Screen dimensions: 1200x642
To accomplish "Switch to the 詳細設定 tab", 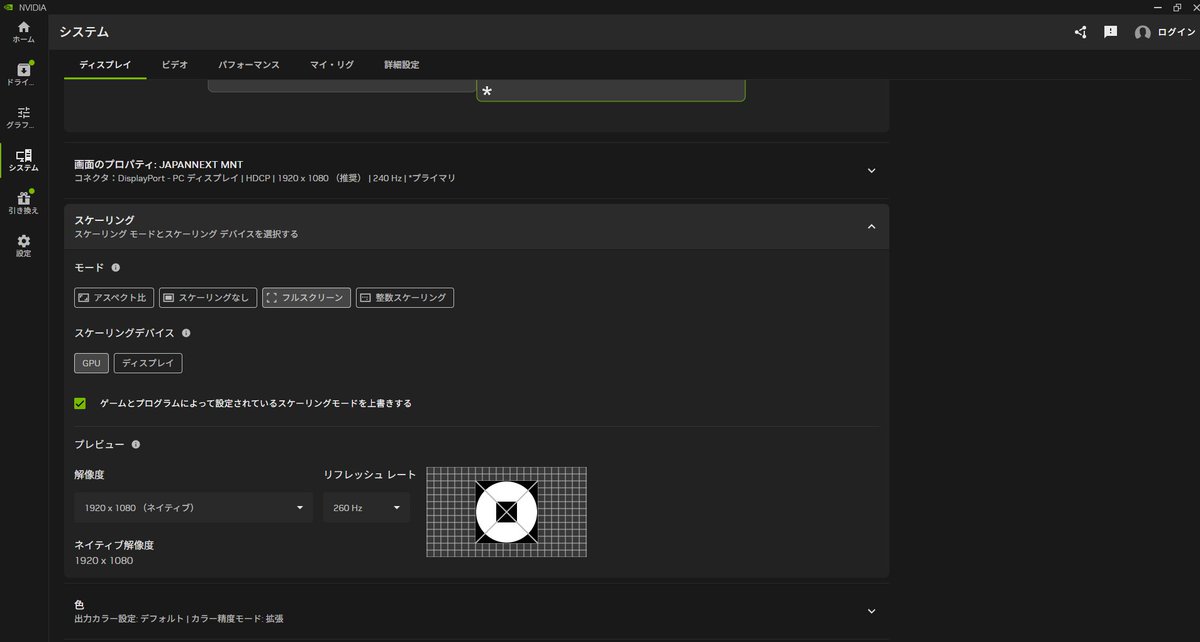I will click(402, 64).
